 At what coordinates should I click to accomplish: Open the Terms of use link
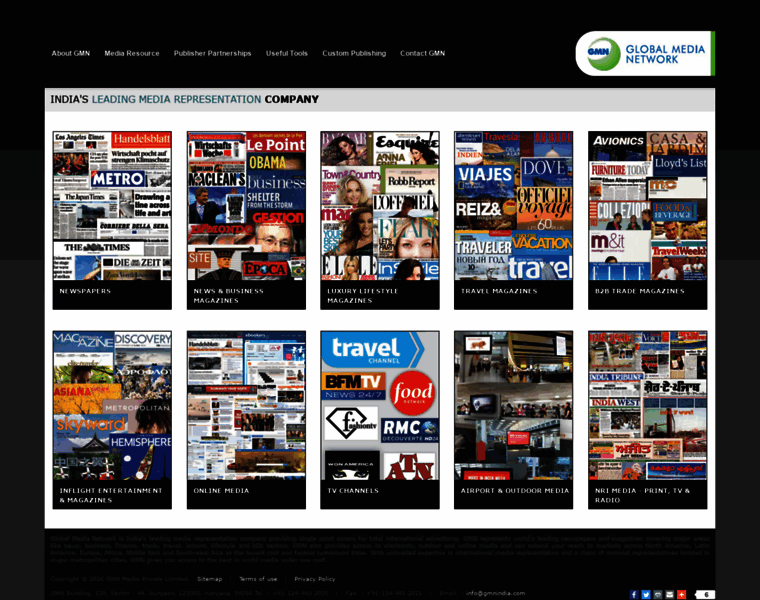(x=258, y=579)
